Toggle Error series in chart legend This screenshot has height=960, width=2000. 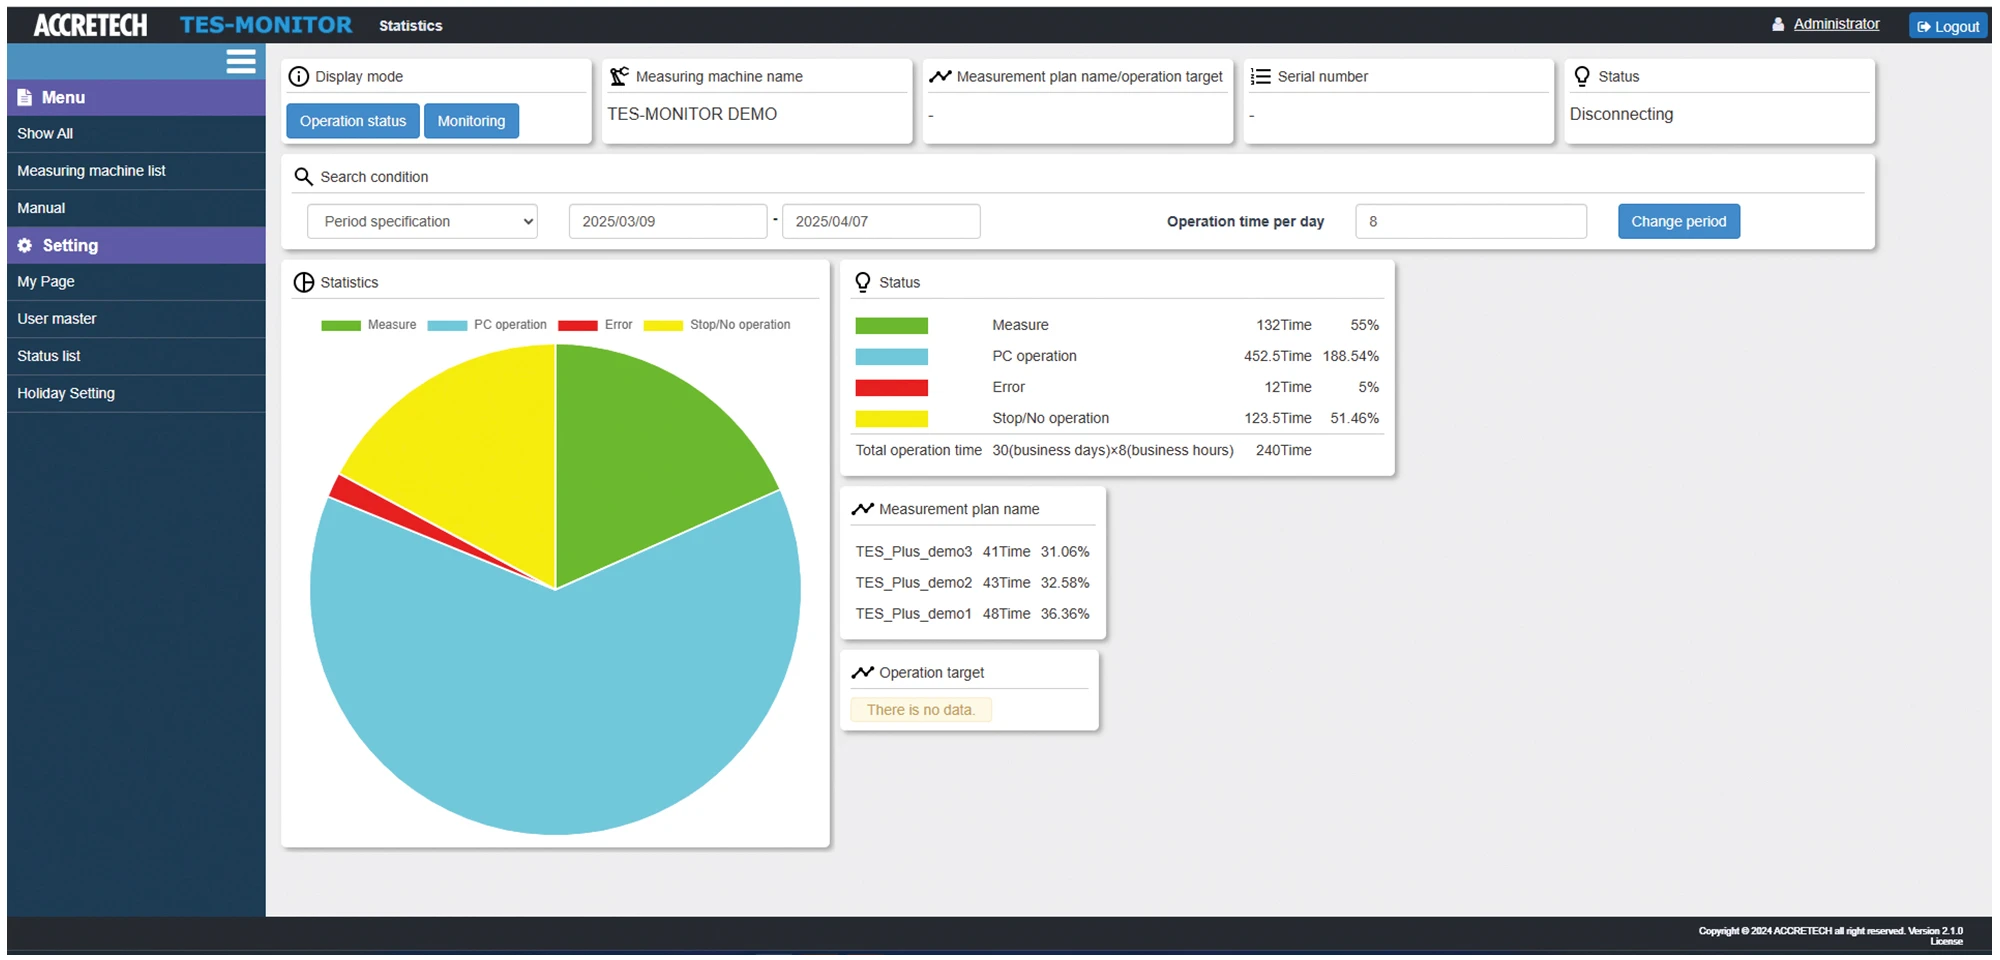coord(595,325)
